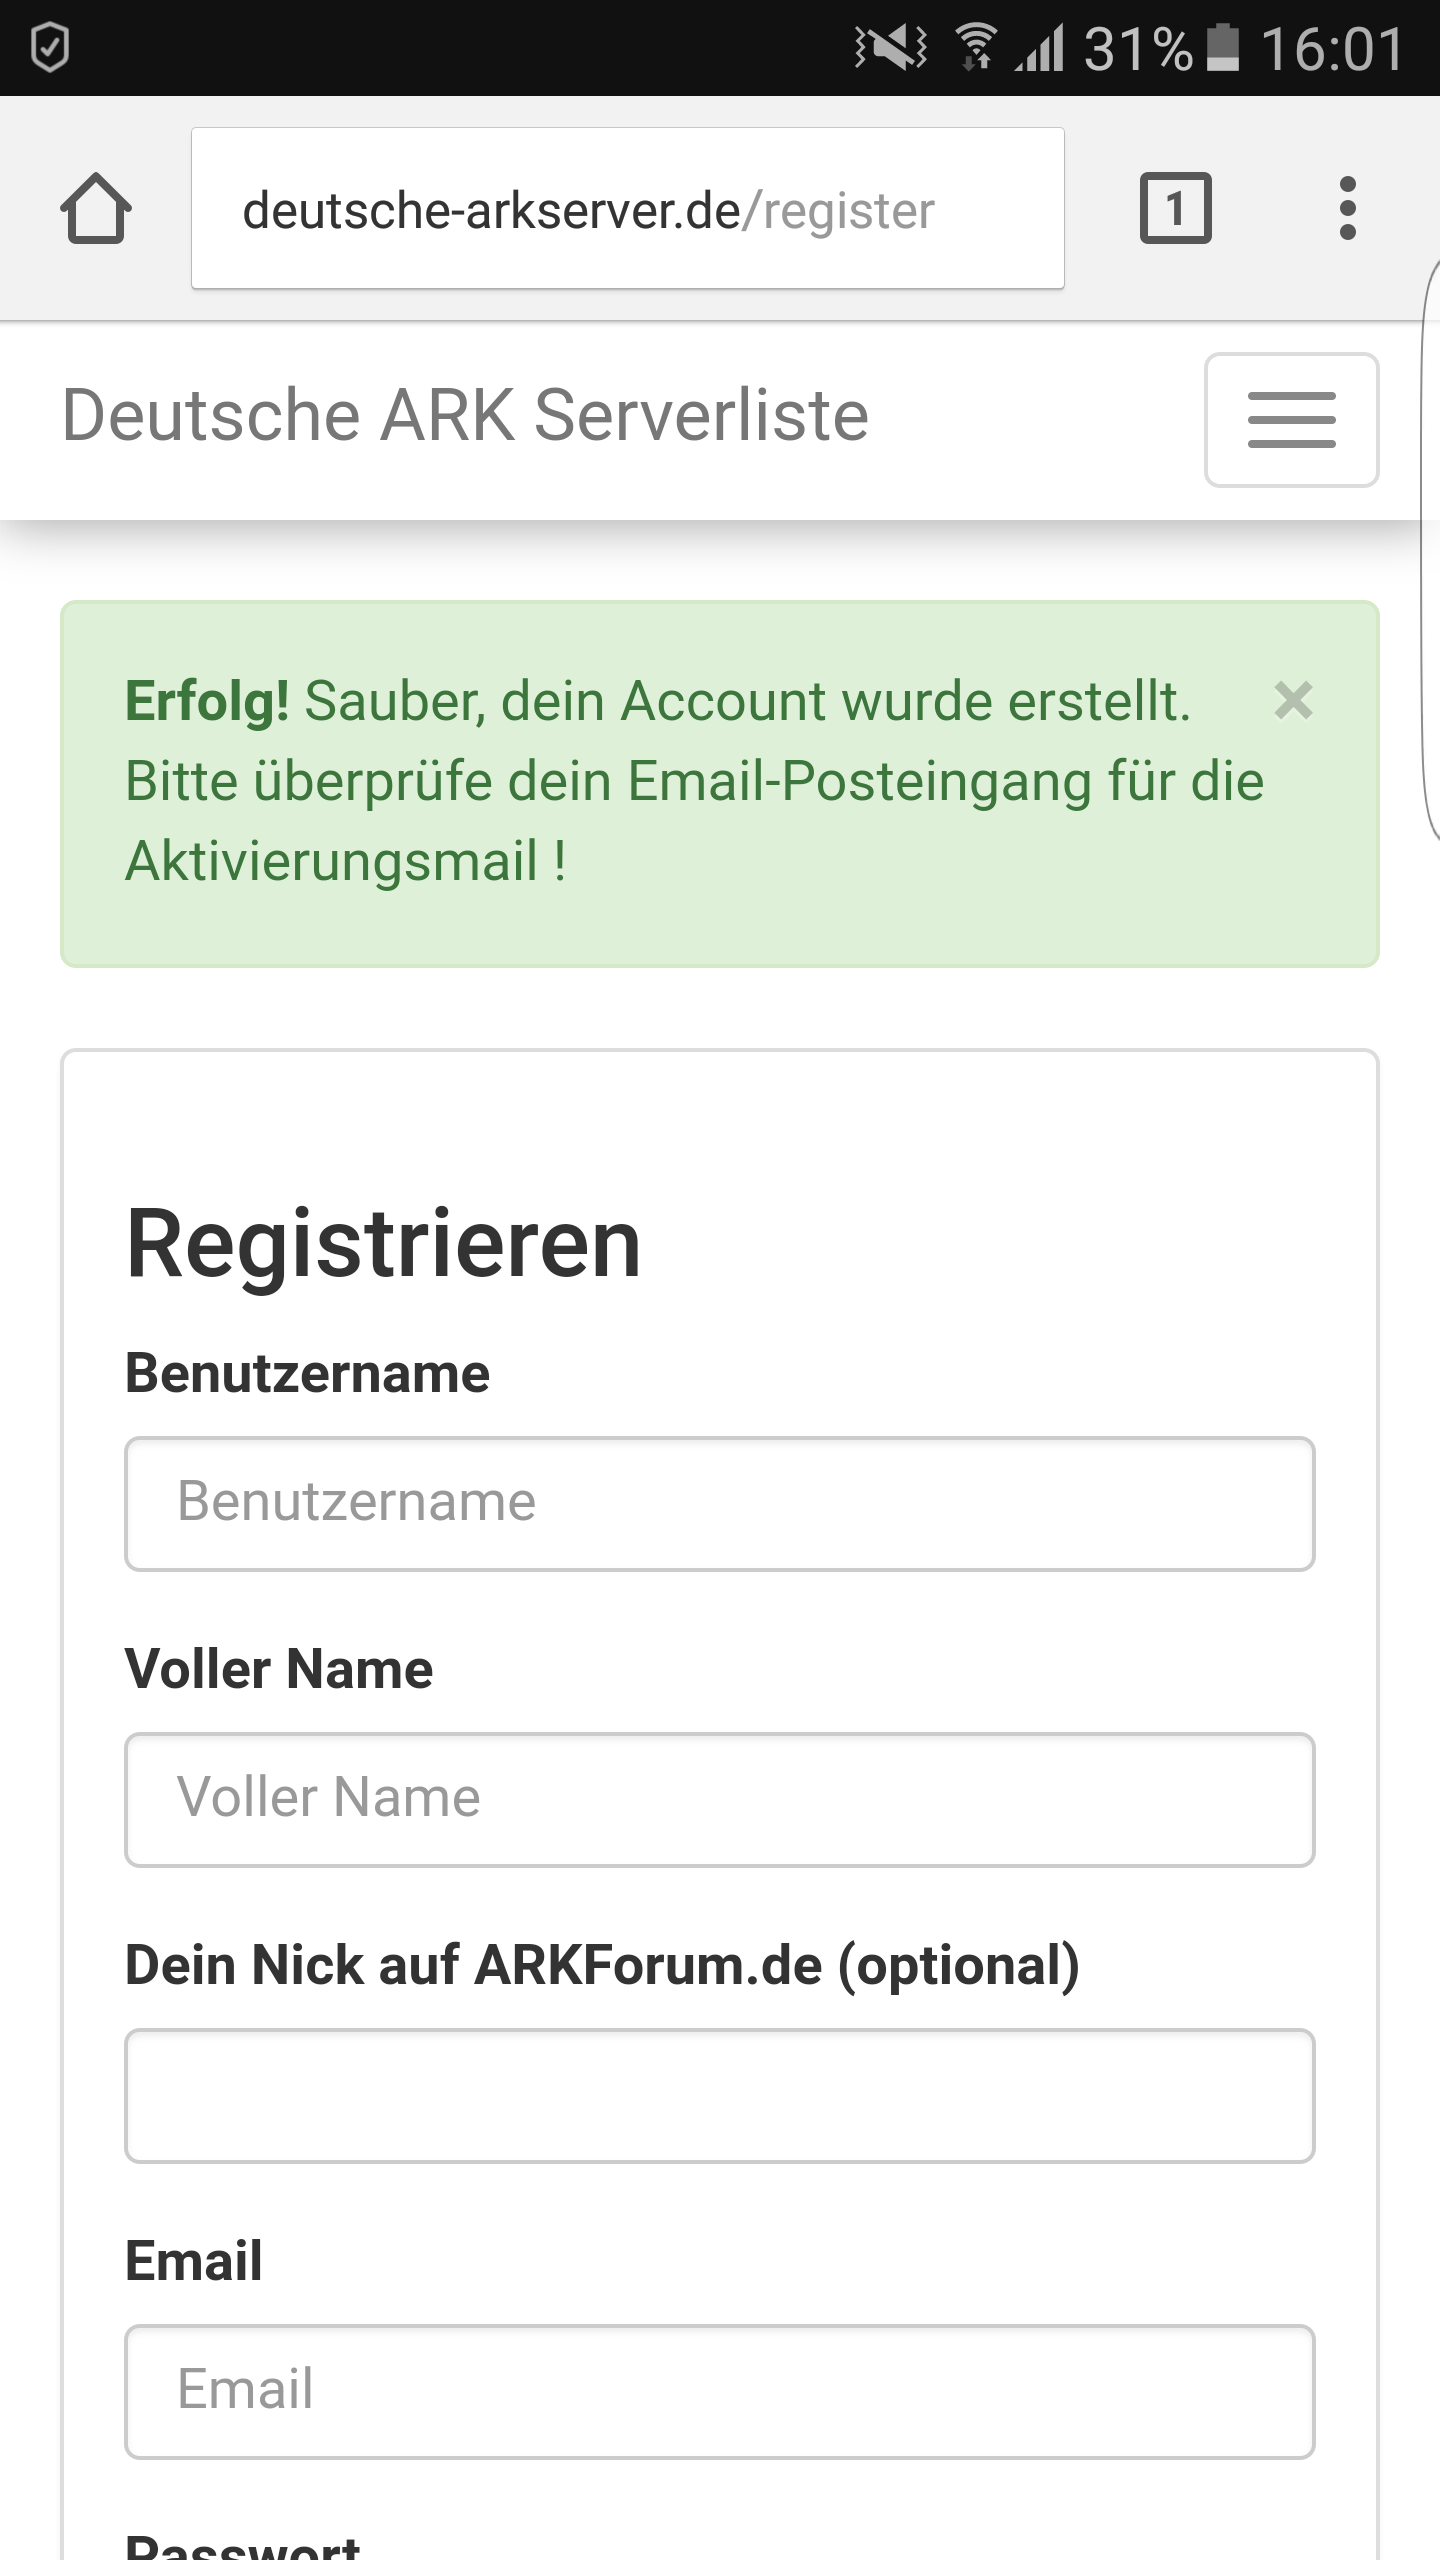
Task: Click into the Voller Name text field
Action: tap(720, 1800)
